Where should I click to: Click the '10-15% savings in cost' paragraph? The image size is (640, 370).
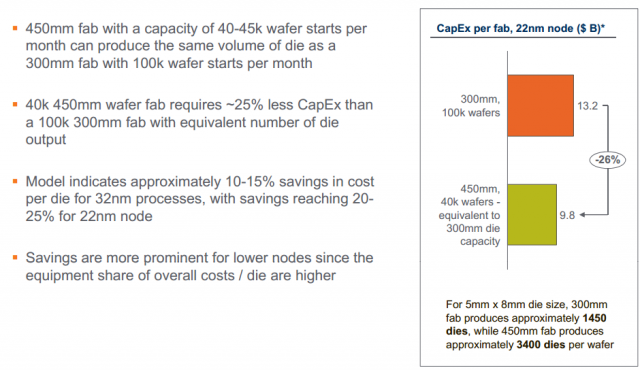[200, 199]
